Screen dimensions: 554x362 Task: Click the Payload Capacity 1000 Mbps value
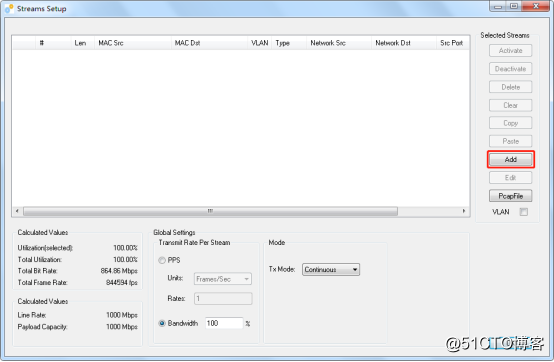122,327
